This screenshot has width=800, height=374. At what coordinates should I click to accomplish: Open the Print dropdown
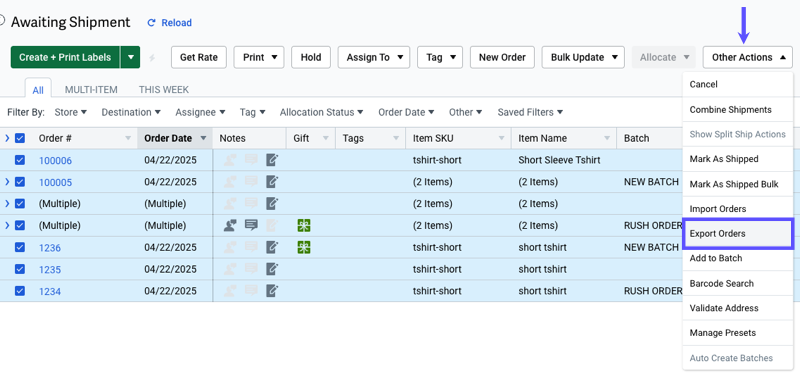click(x=259, y=57)
